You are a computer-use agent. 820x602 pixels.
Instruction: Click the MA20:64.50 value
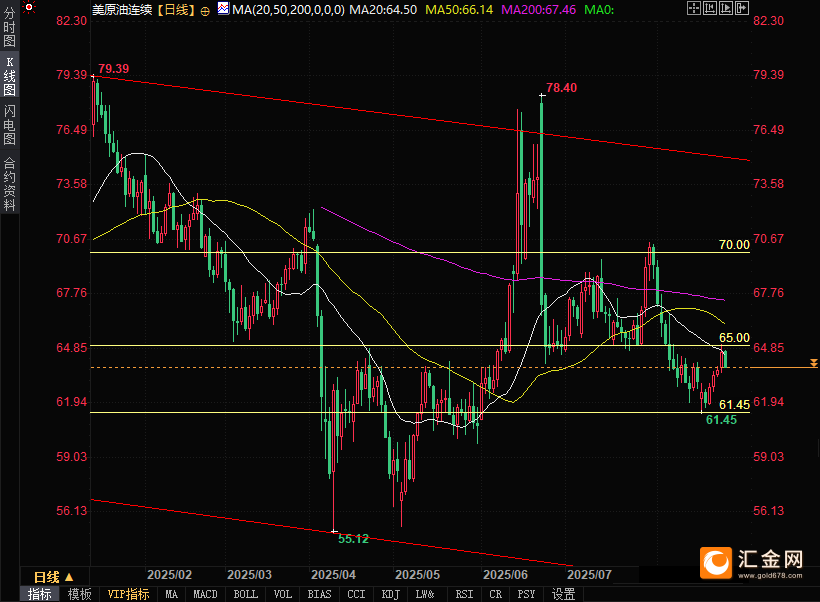click(383, 9)
